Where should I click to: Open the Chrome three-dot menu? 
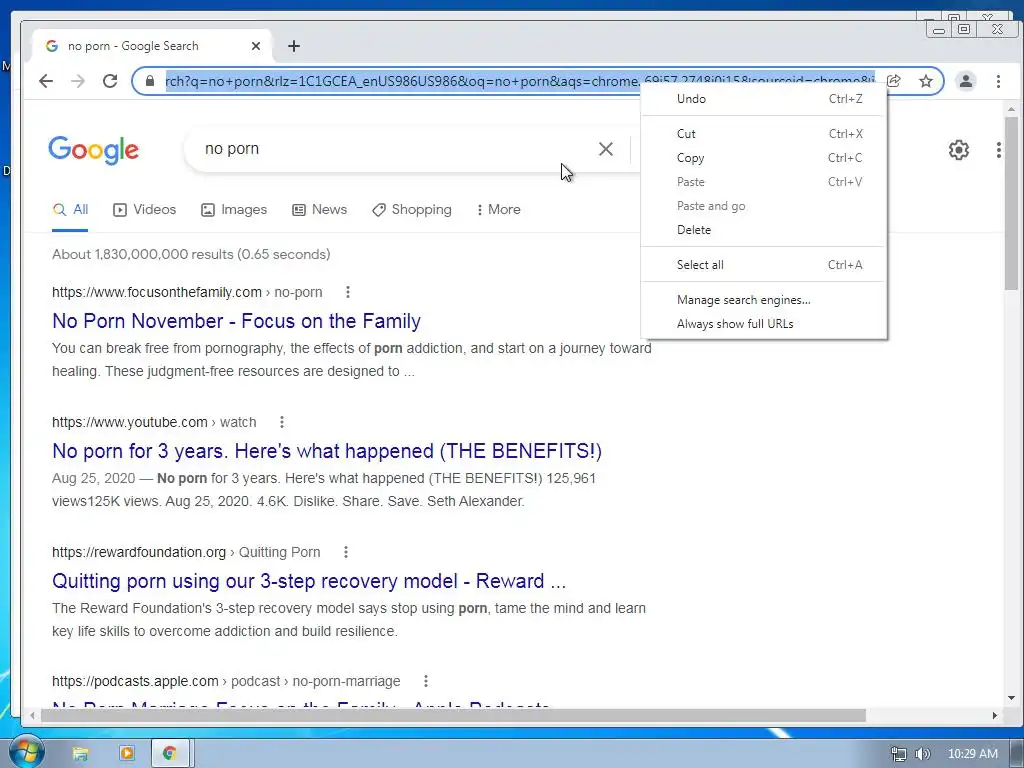pos(998,81)
